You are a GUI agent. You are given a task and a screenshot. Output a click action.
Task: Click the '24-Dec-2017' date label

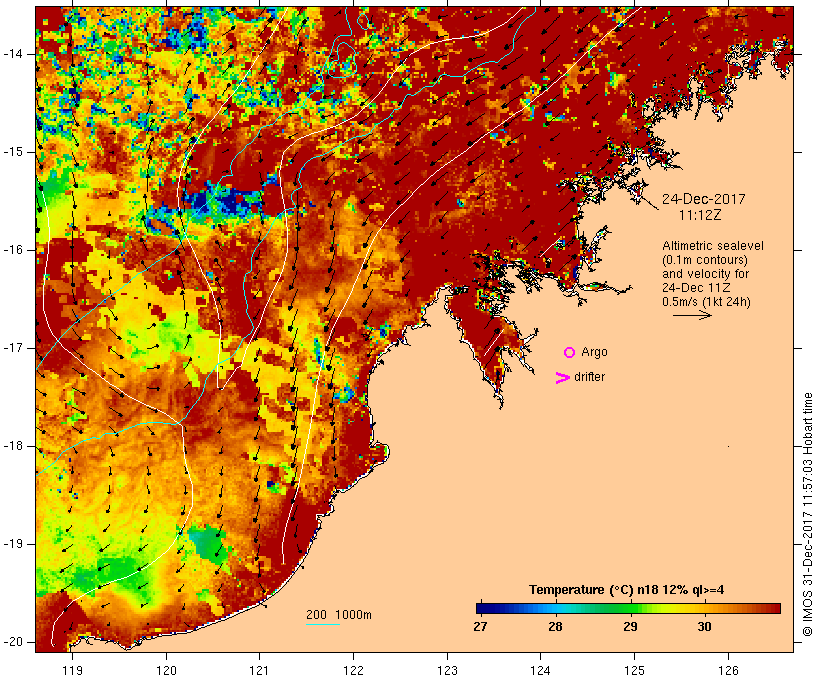click(703, 199)
